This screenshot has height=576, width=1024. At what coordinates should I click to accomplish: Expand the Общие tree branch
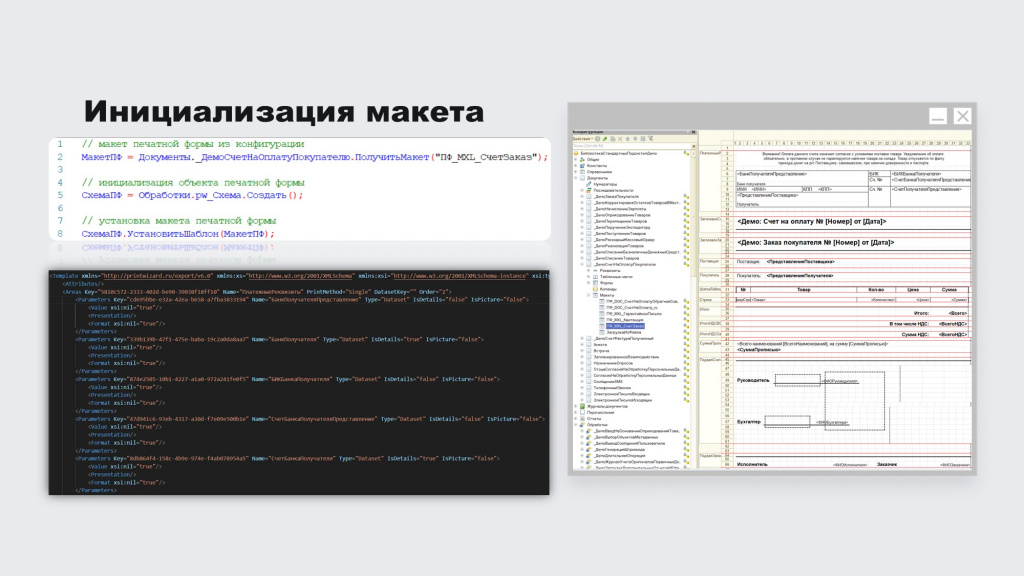(x=575, y=159)
